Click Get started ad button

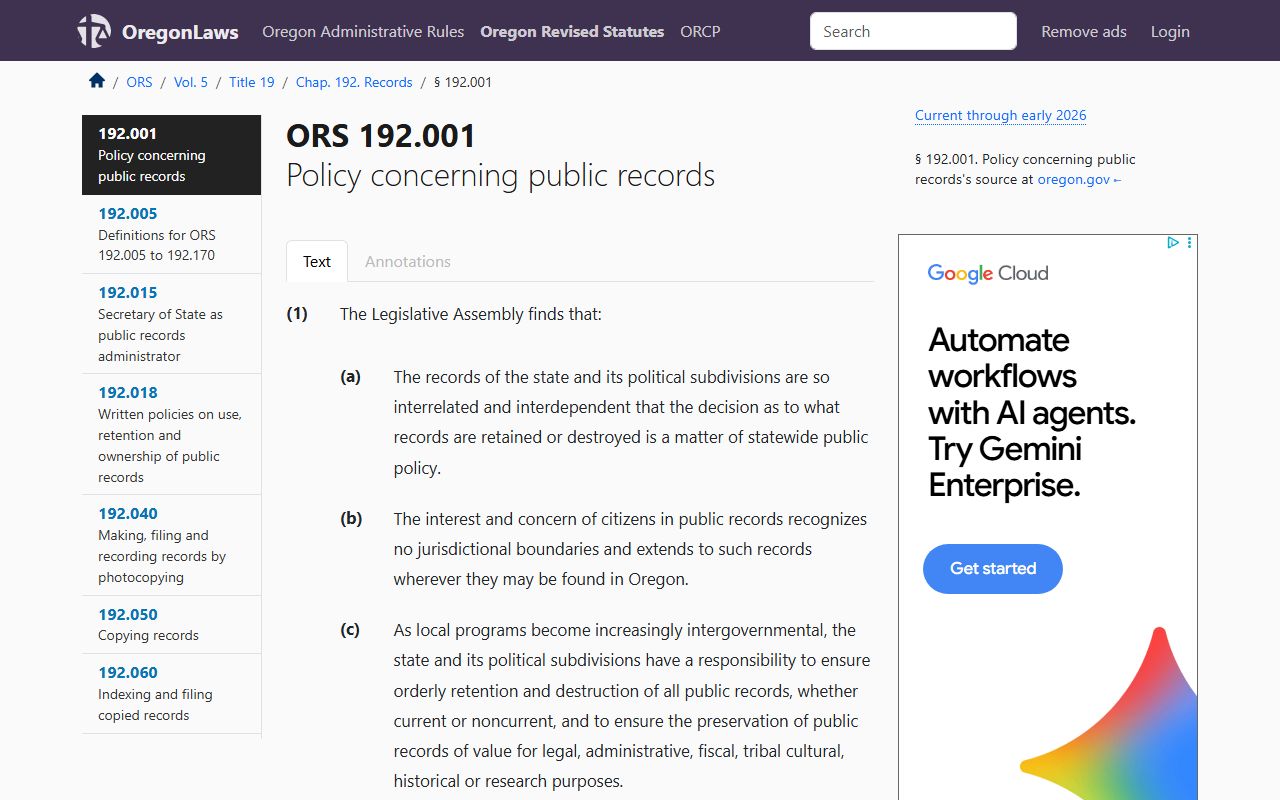(x=993, y=569)
